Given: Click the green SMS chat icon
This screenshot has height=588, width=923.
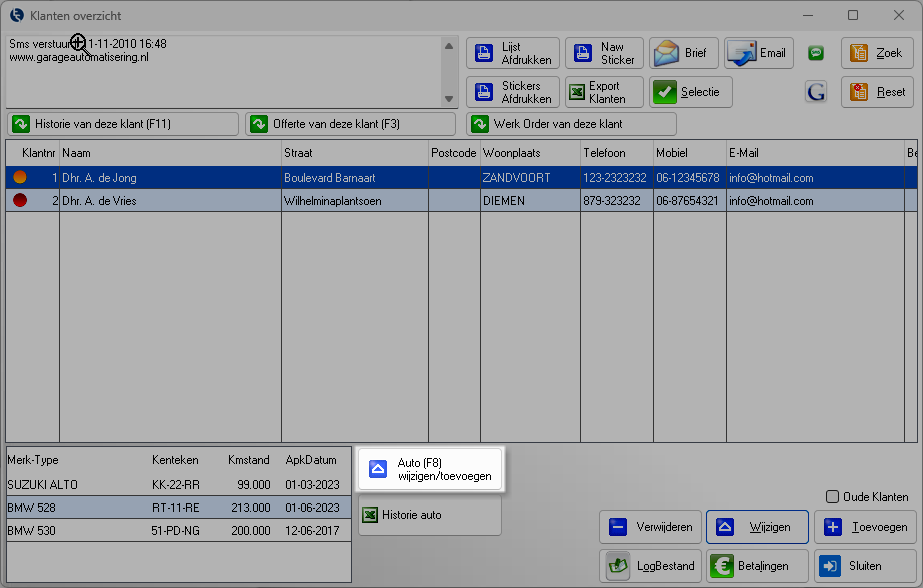Looking at the screenshot, I should 816,53.
